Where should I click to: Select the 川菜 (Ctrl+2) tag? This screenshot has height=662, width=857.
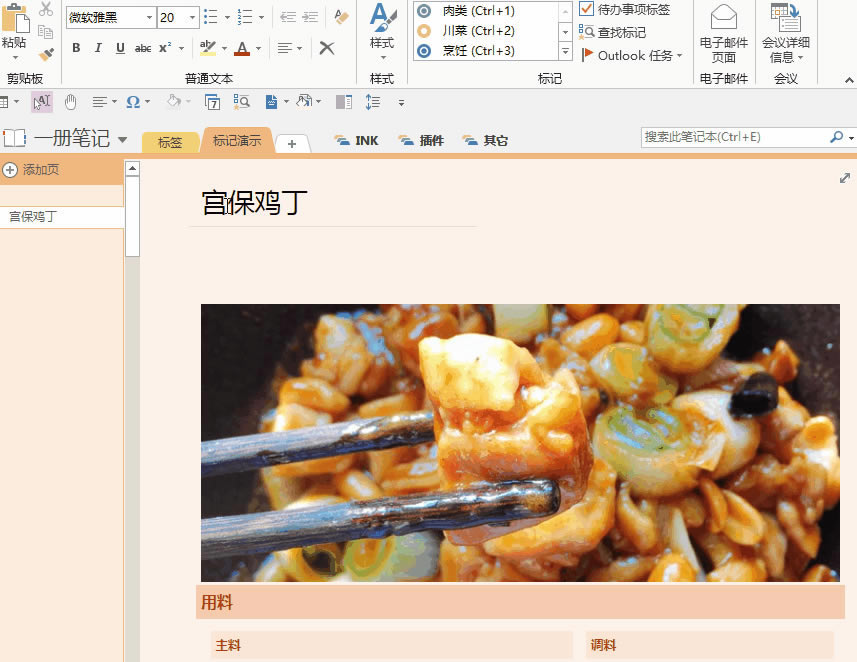pos(485,31)
